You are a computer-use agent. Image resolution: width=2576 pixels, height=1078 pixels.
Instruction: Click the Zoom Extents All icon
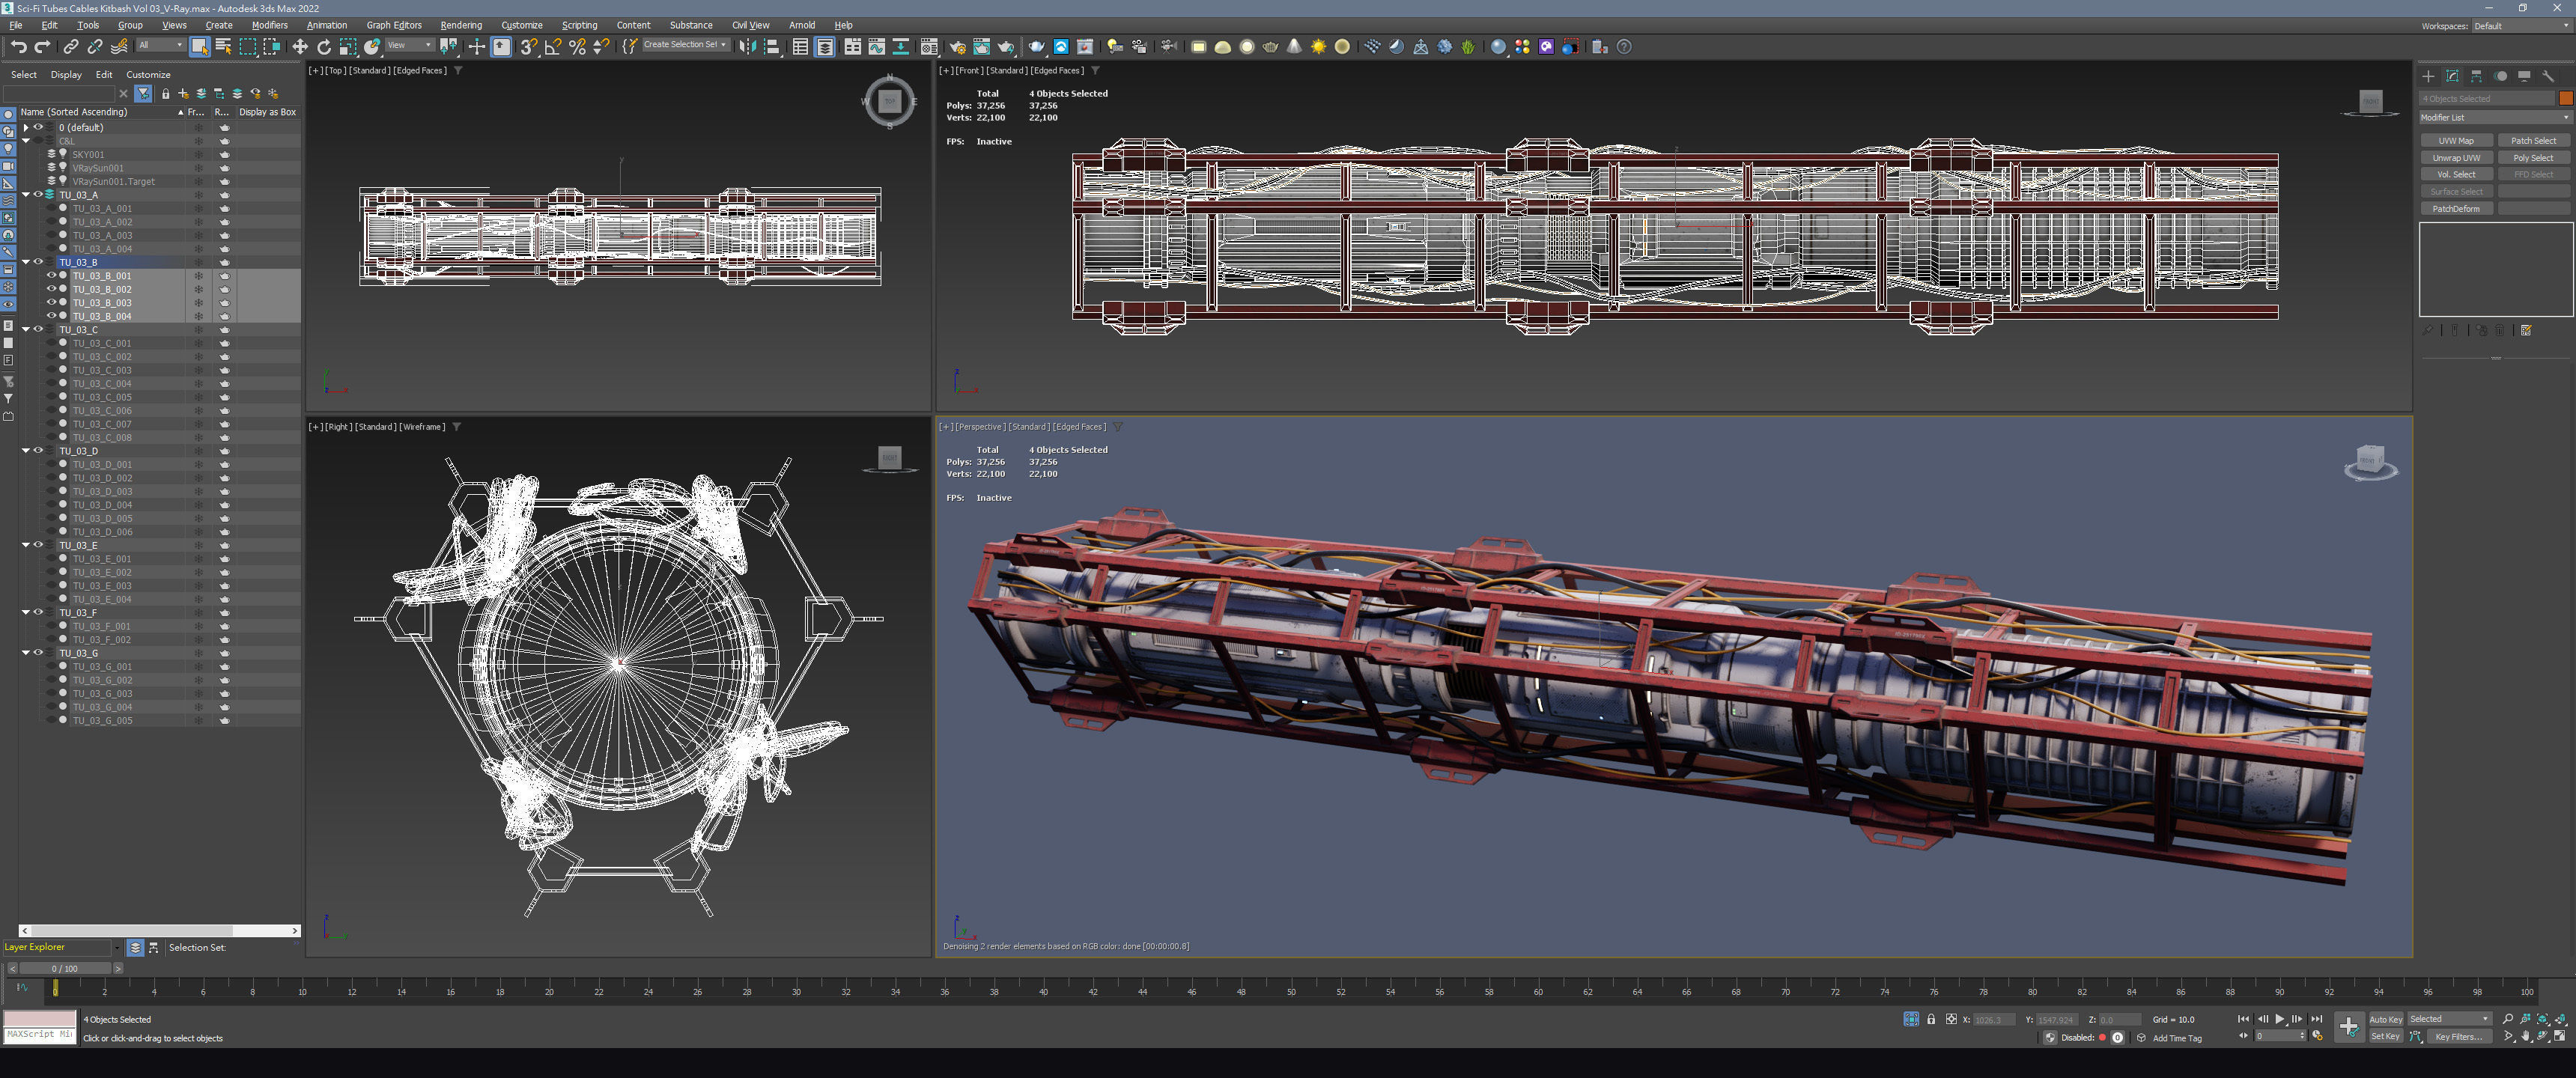click(2560, 1019)
